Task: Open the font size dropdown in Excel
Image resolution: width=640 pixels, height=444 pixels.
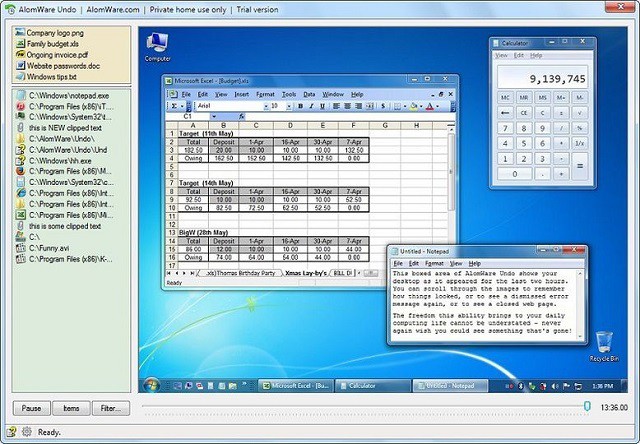Action: [289, 106]
